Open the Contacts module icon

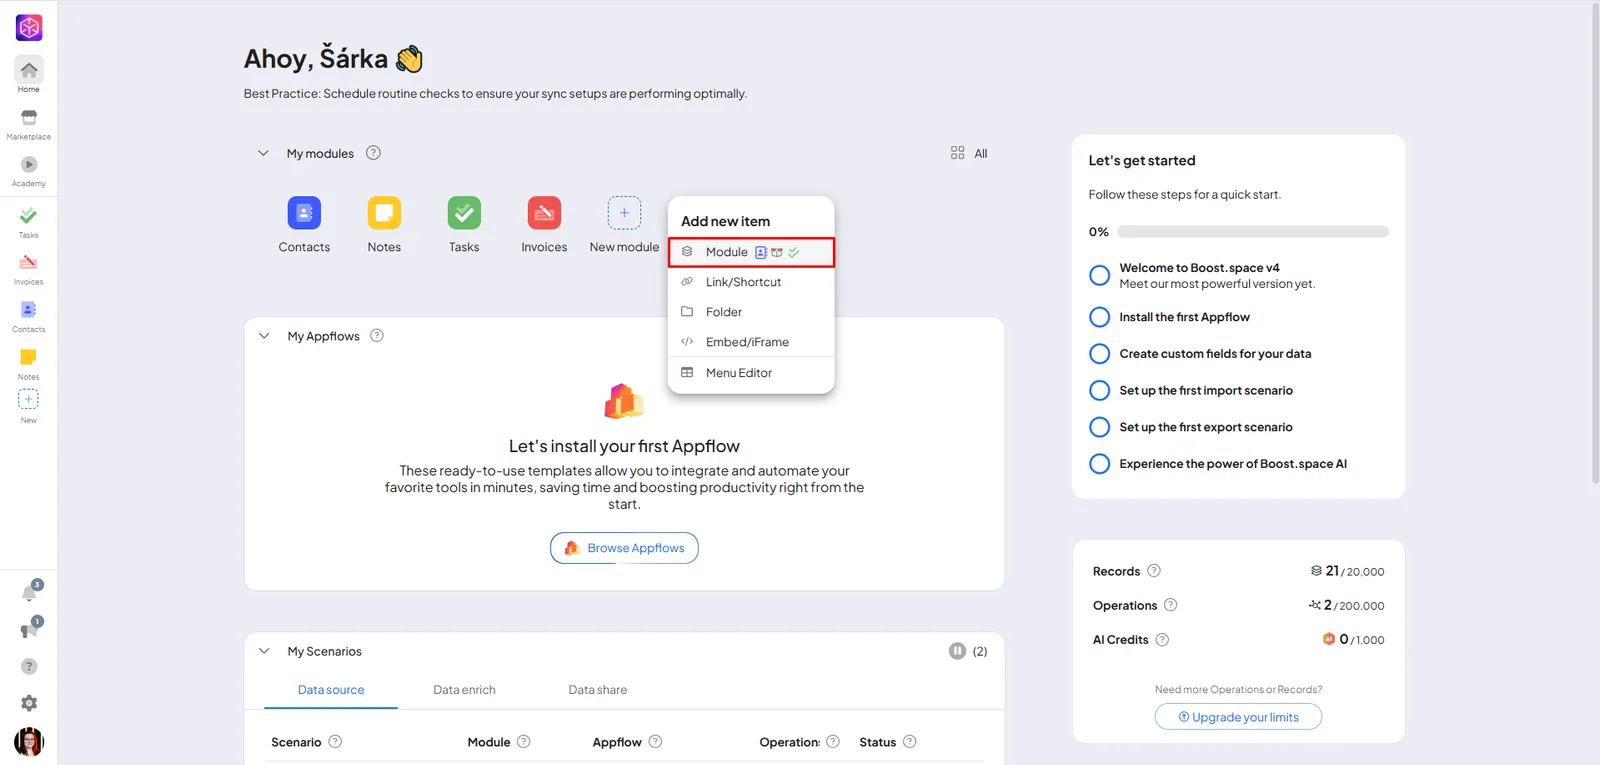tap(304, 213)
